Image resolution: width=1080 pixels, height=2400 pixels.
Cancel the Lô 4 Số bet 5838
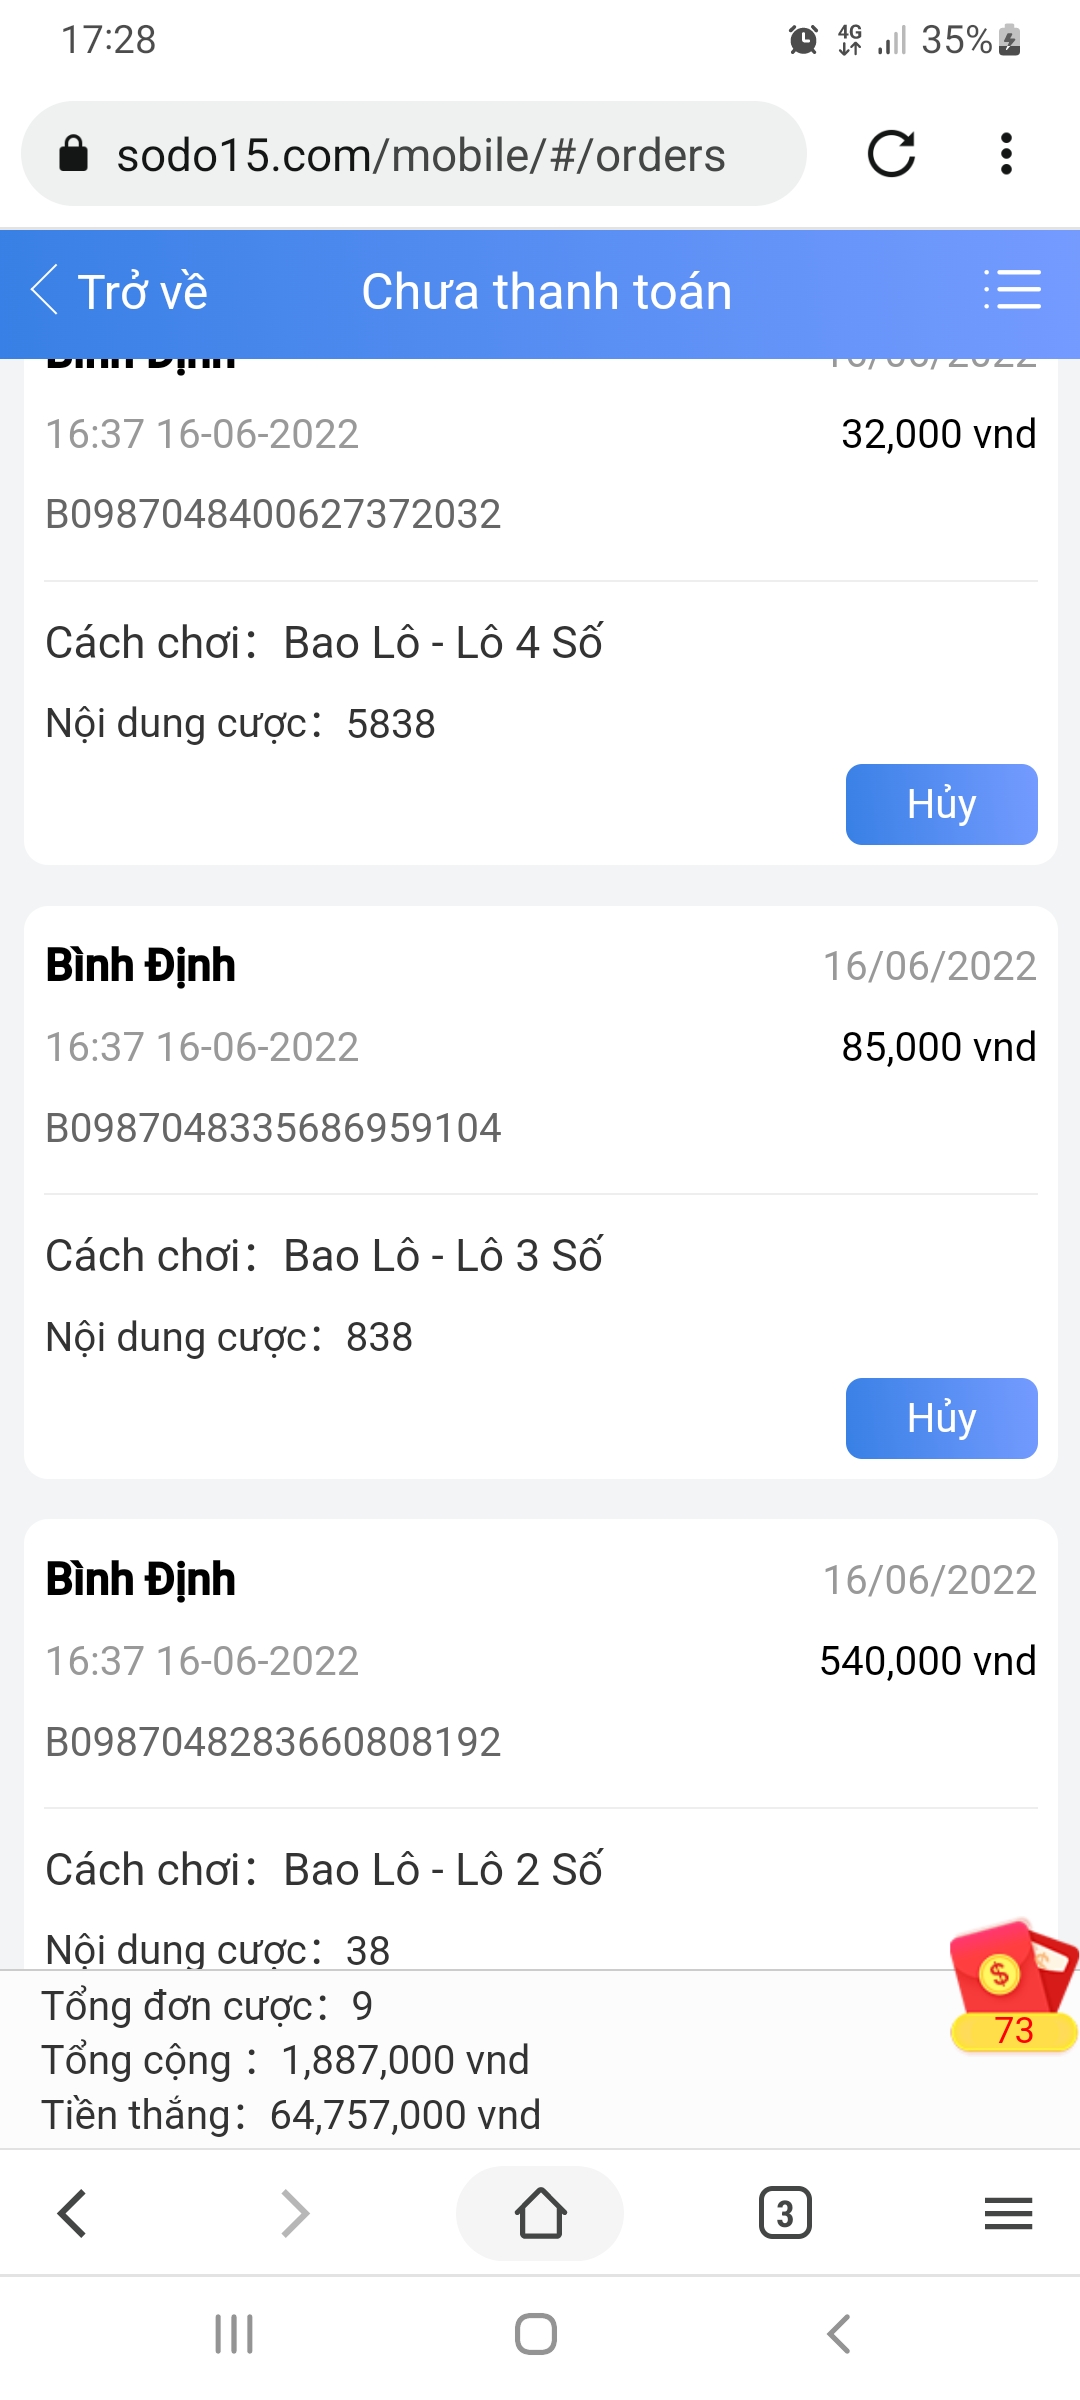coord(941,804)
